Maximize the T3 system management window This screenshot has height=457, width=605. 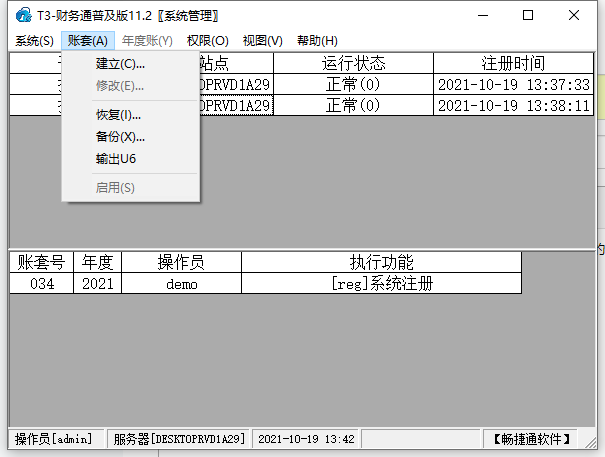(x=528, y=15)
